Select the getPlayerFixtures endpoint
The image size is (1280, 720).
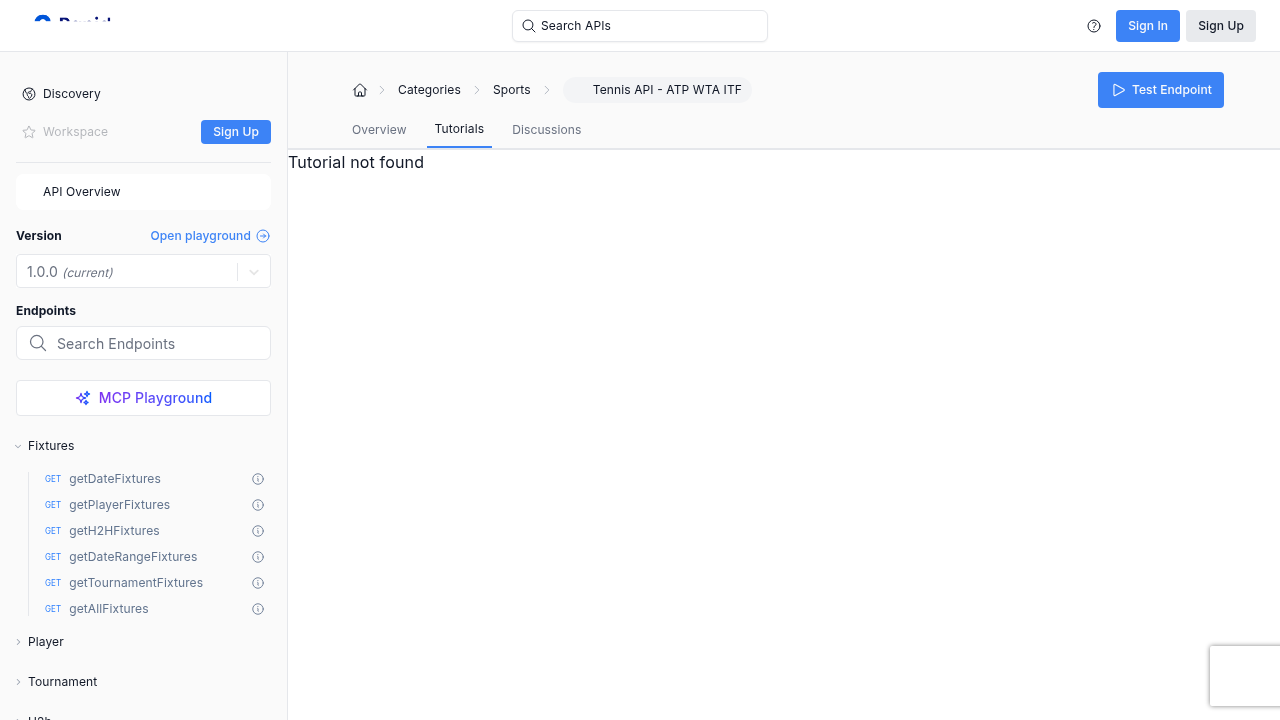pyautogui.click(x=119, y=505)
